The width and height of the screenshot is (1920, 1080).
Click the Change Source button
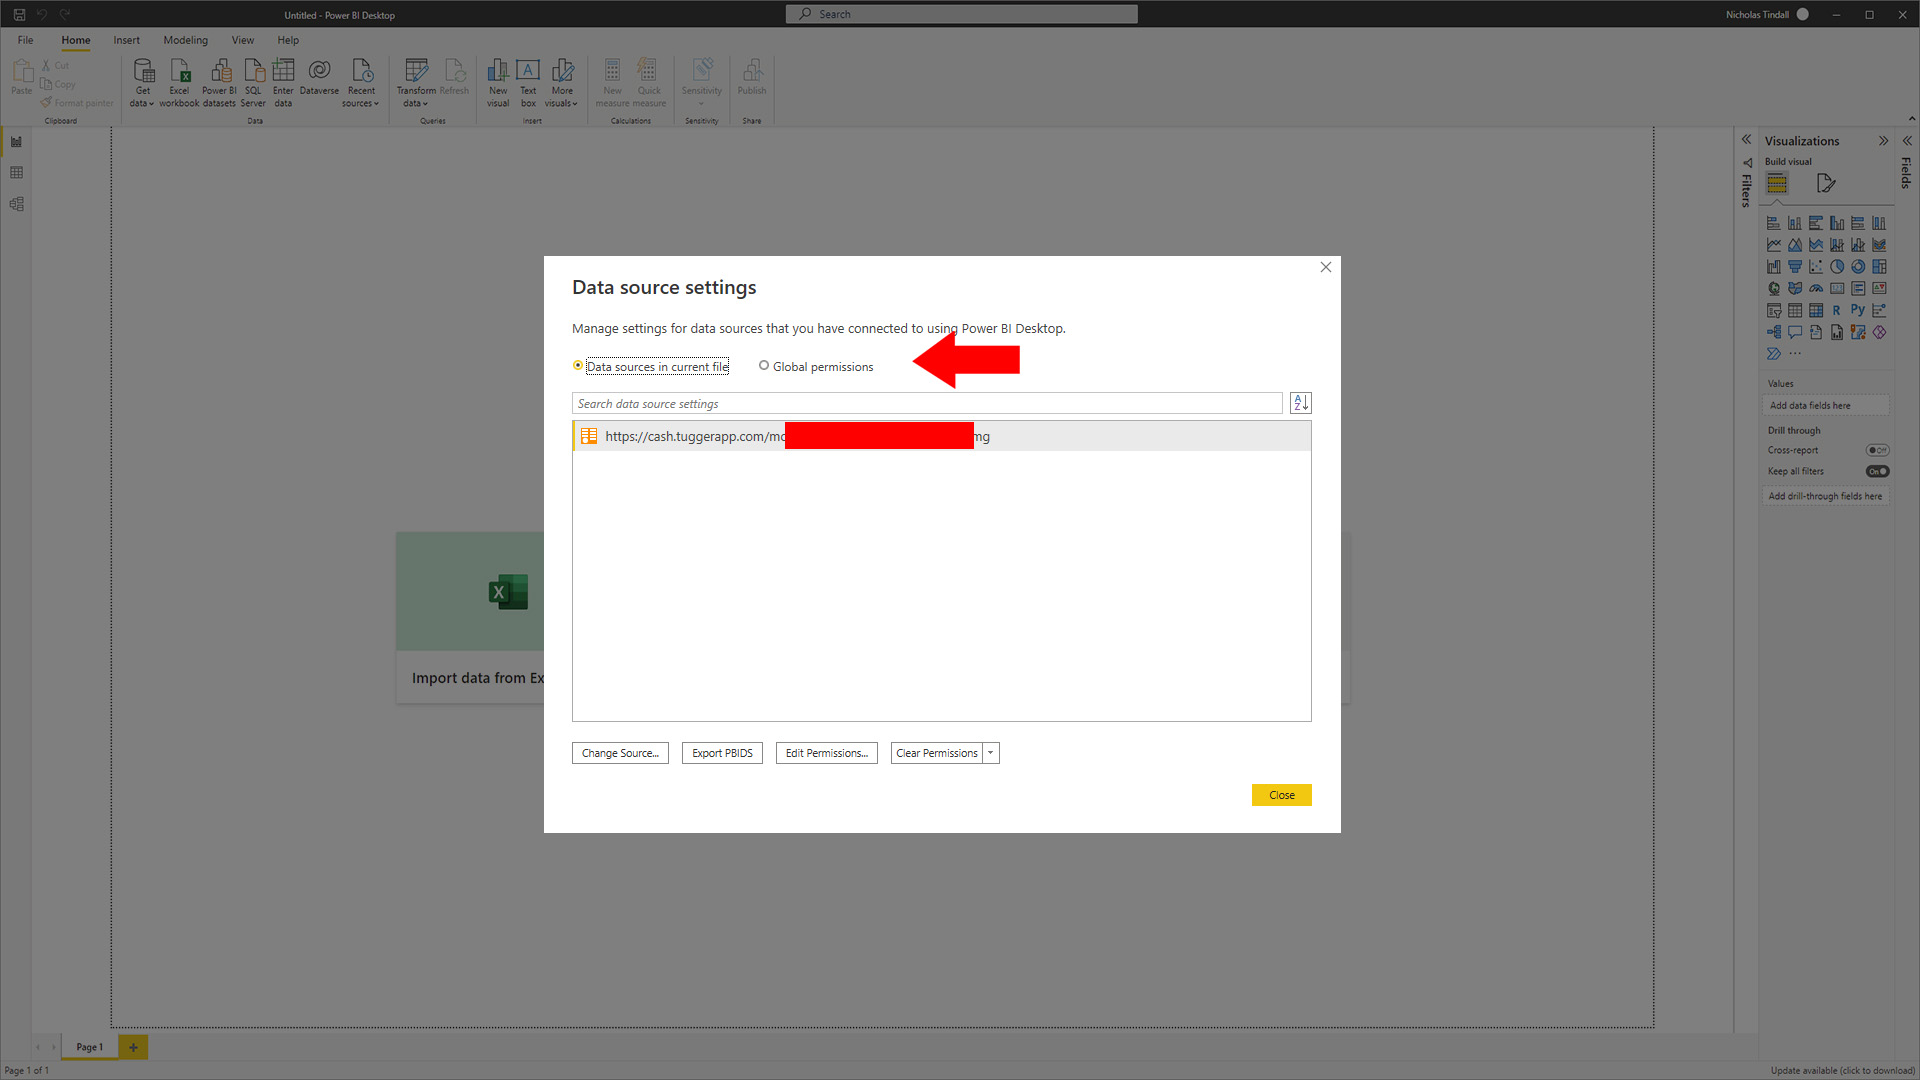[620, 753]
